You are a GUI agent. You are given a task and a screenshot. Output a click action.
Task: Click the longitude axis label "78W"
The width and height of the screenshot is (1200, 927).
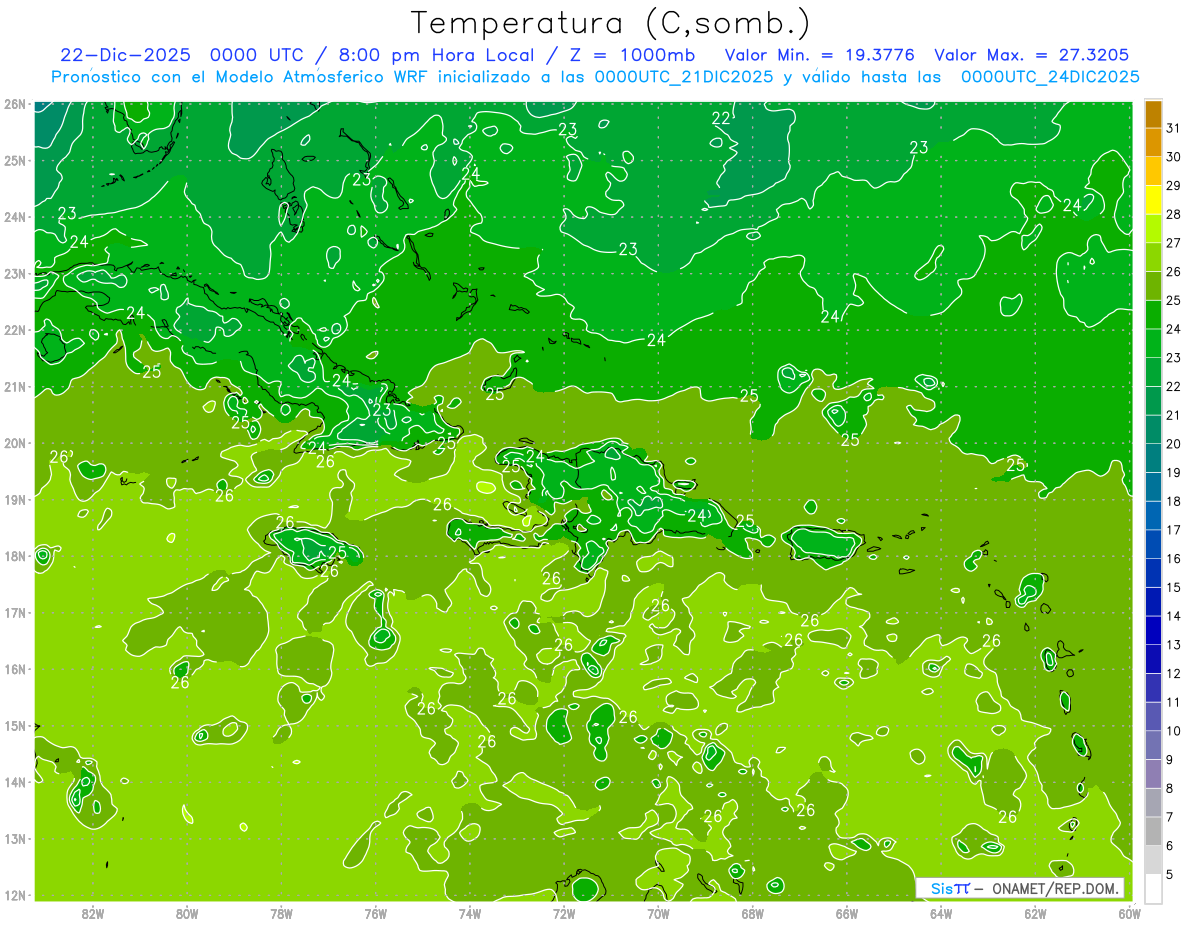pos(282,913)
